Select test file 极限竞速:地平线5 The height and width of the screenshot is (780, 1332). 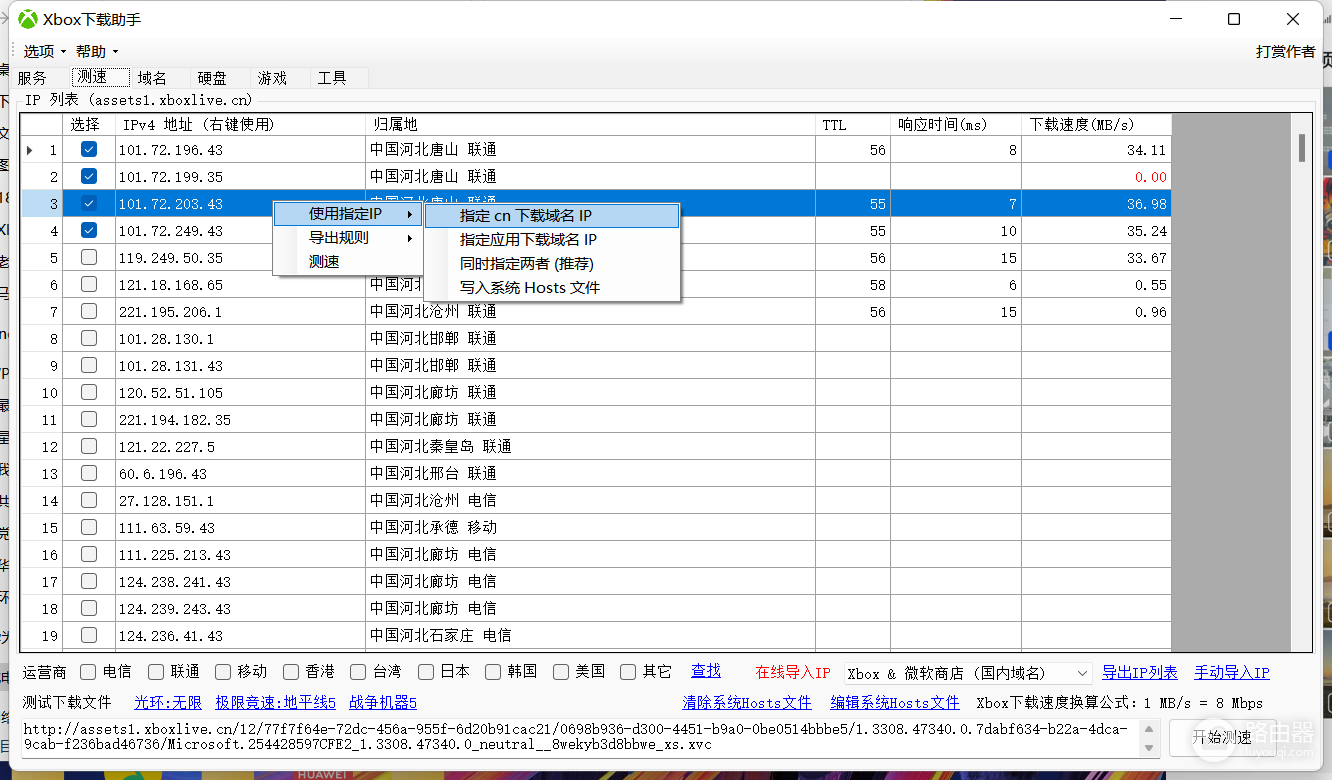point(276,702)
